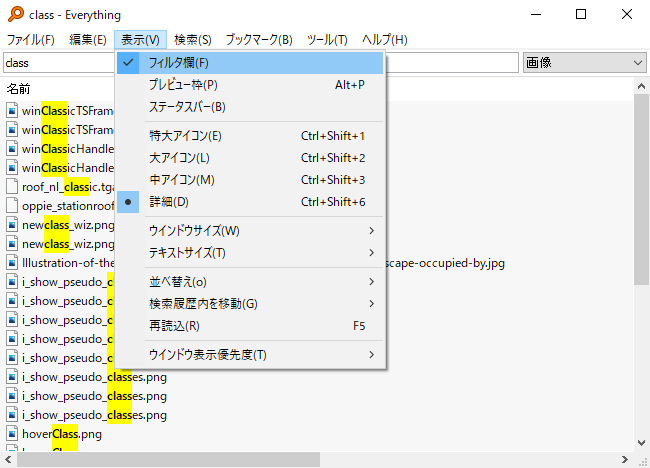Toggle ステータスバー(B) display
The height and width of the screenshot is (468, 650).
(x=250, y=107)
